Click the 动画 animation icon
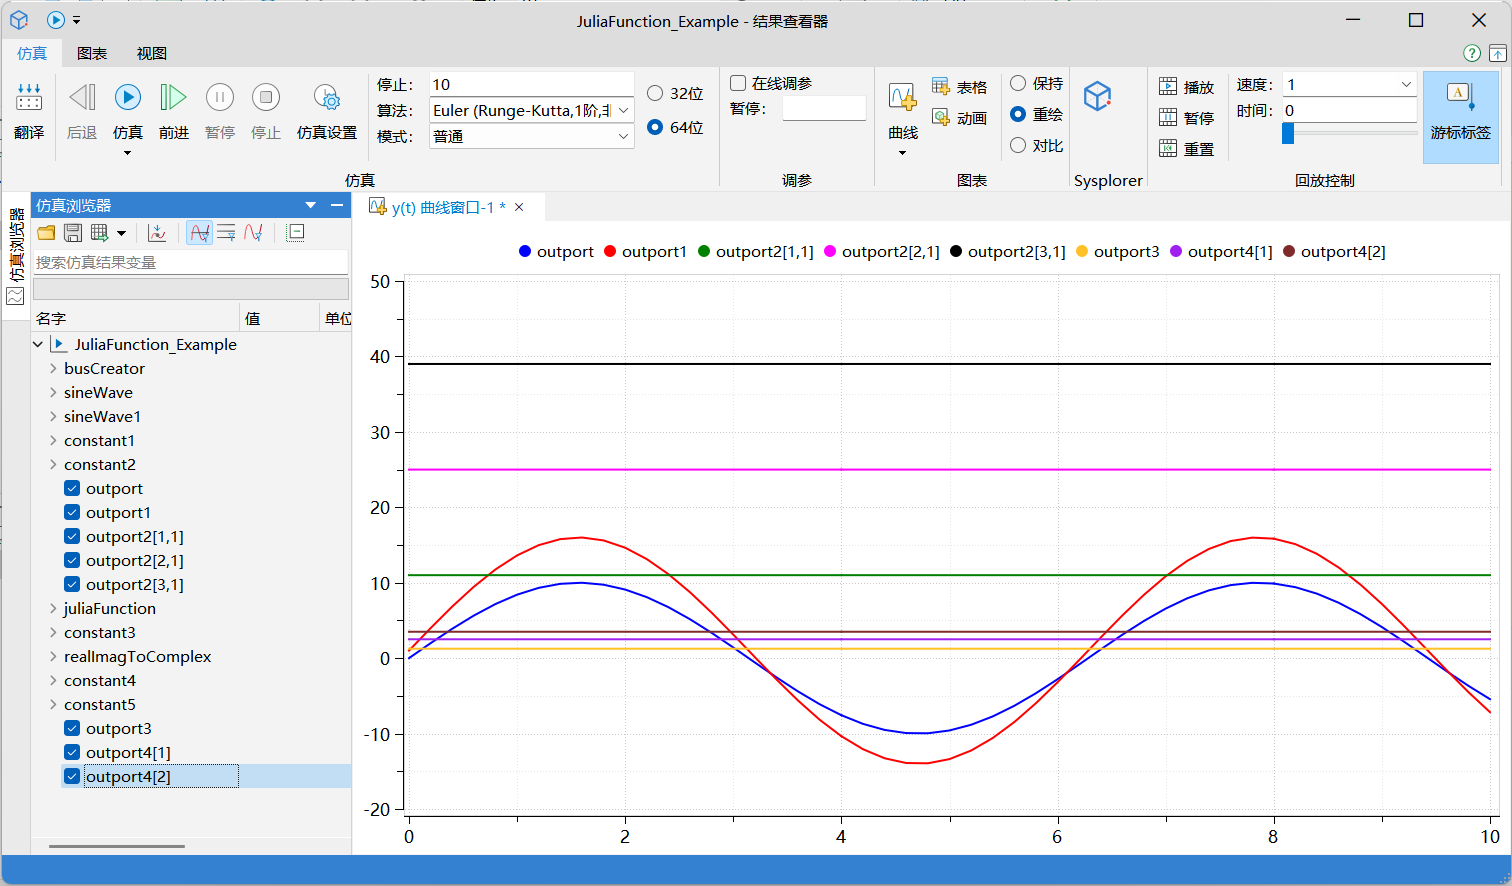 click(x=959, y=118)
